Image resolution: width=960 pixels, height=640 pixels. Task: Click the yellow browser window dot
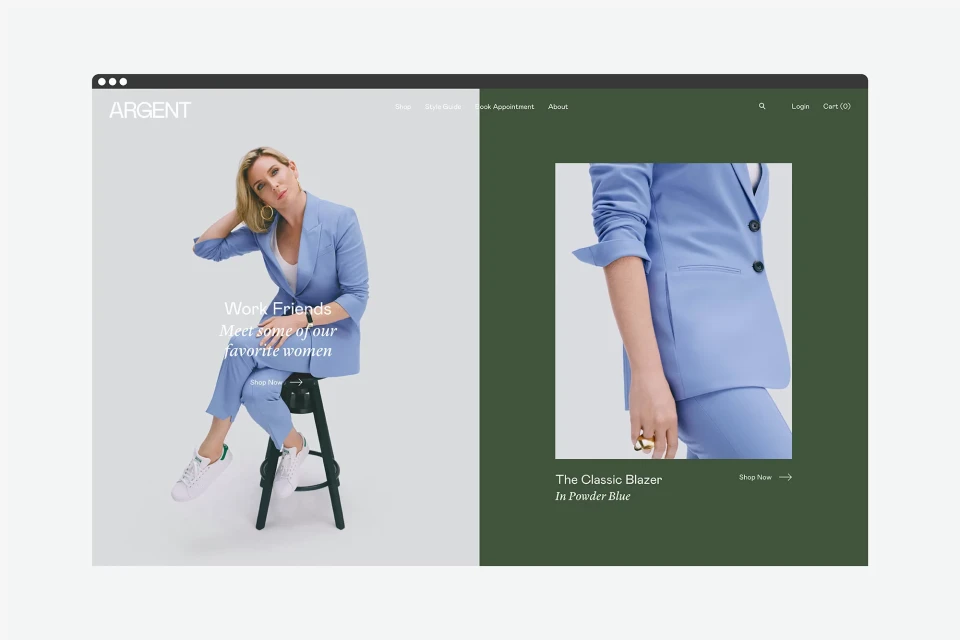[113, 81]
